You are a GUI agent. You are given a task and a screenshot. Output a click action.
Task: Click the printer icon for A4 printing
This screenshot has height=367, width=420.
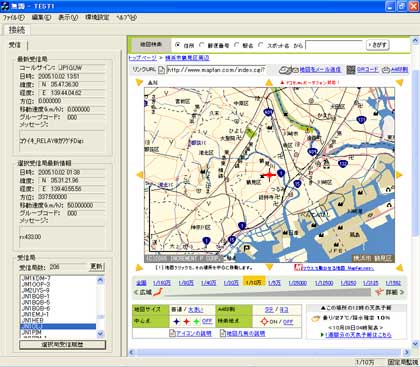(x=386, y=70)
